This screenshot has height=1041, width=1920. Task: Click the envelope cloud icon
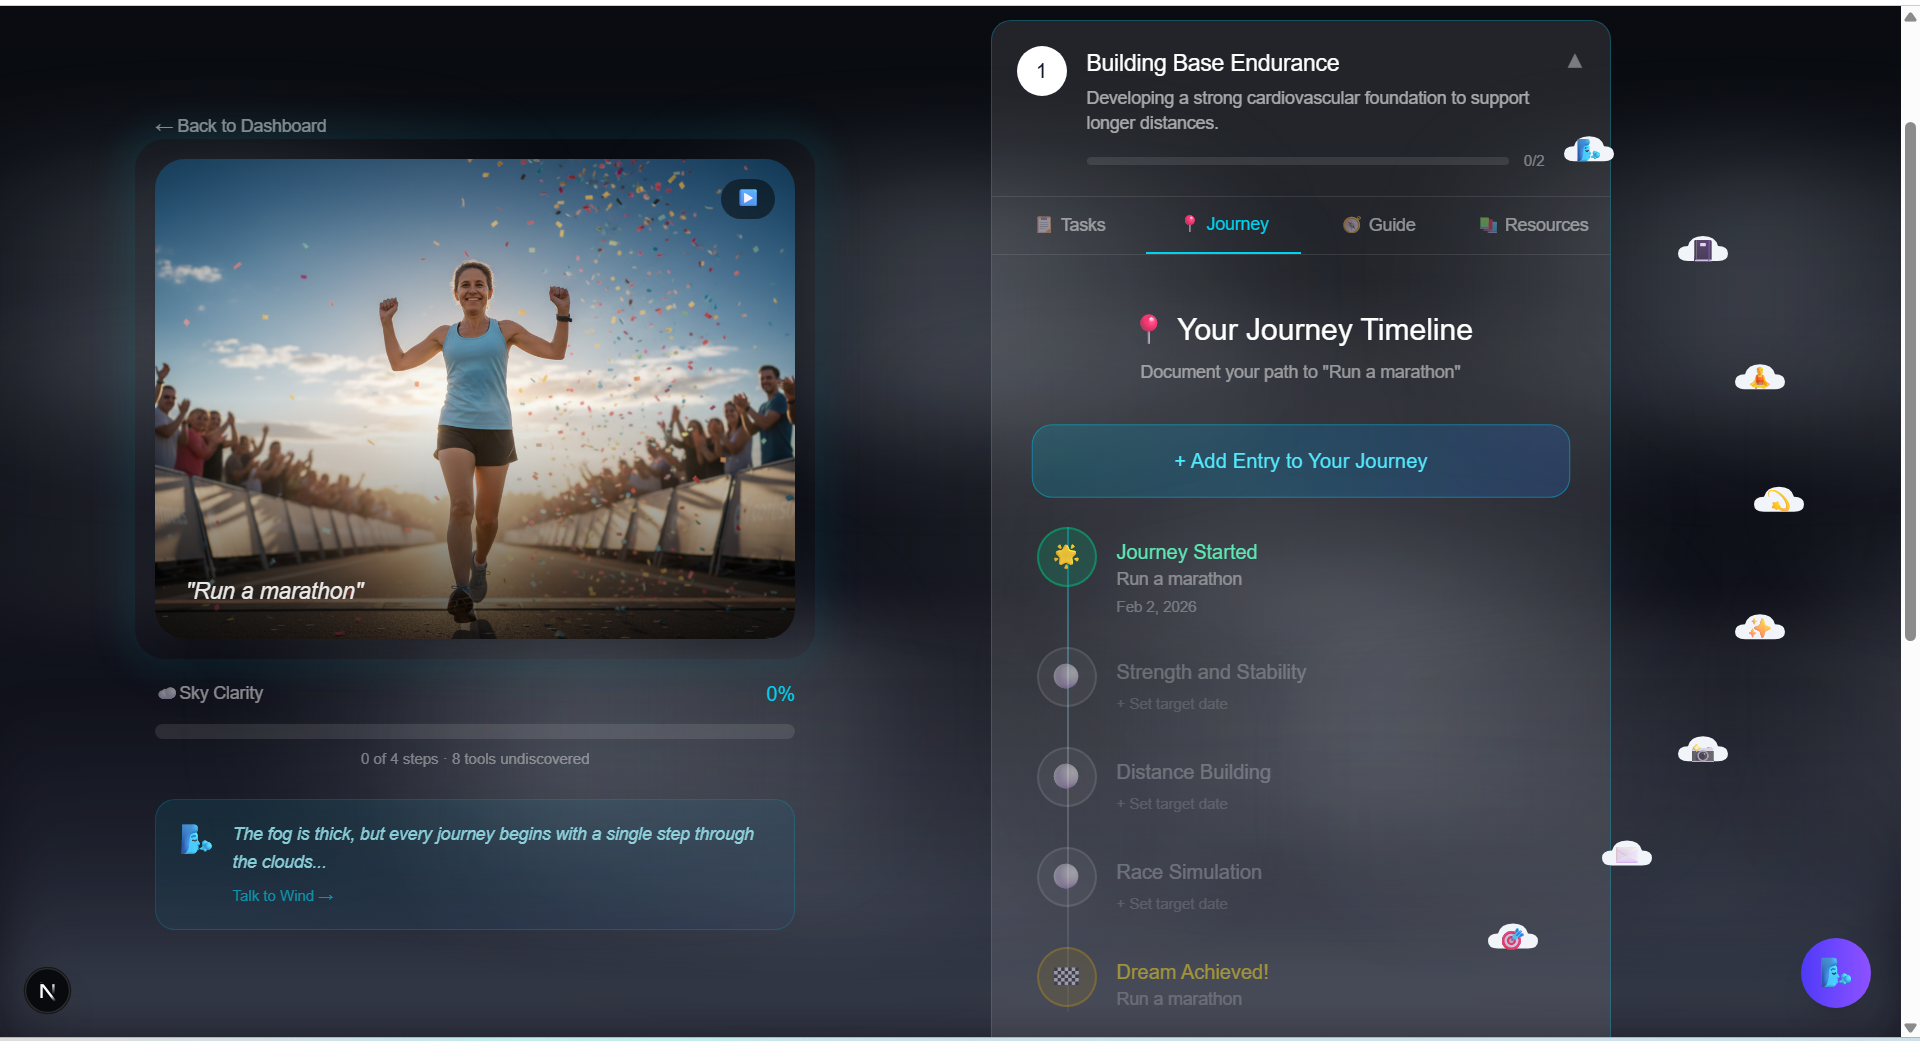click(x=1626, y=854)
